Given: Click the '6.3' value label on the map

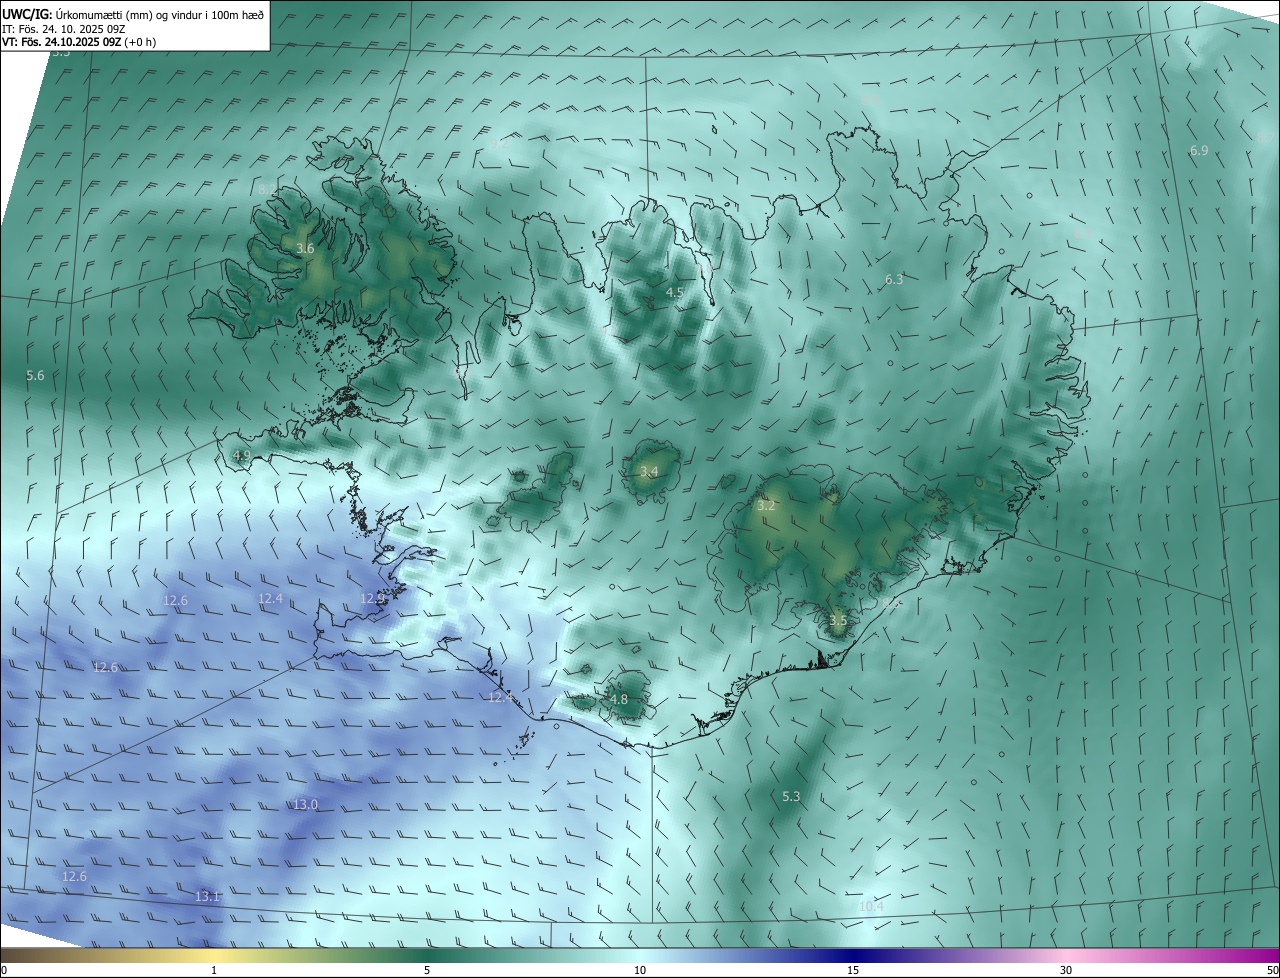Looking at the screenshot, I should click(894, 279).
